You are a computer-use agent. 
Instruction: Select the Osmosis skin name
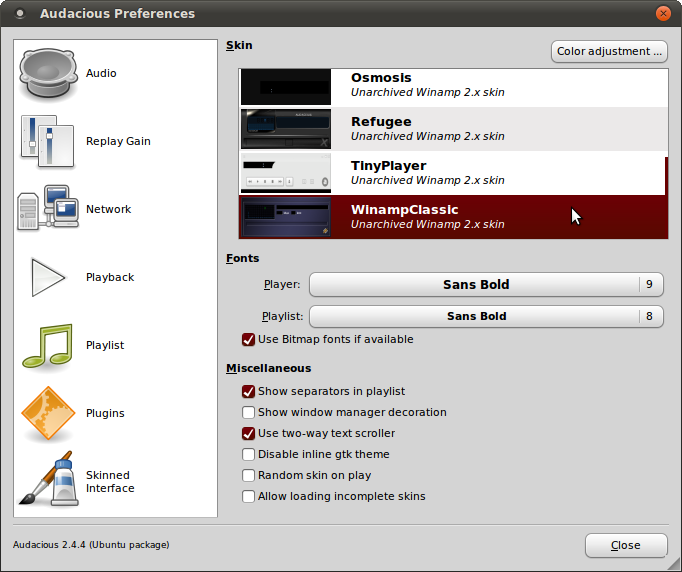(x=381, y=77)
